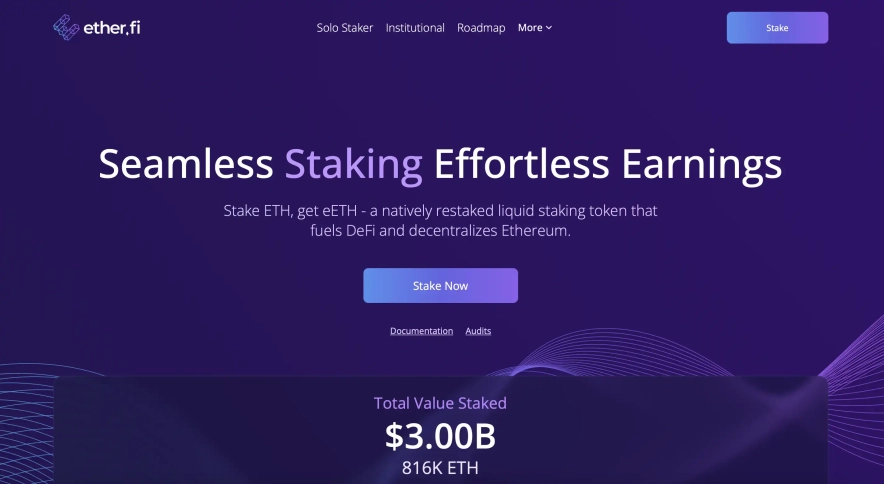
Task: Click the Stake ETH, get eETH description
Action: 440,212
